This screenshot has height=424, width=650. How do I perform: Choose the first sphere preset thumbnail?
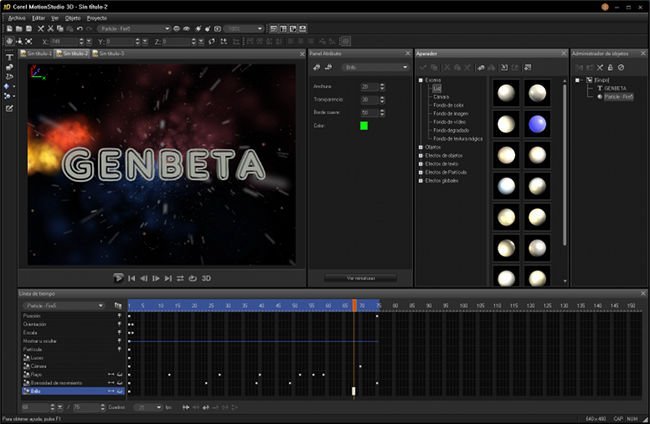[506, 93]
